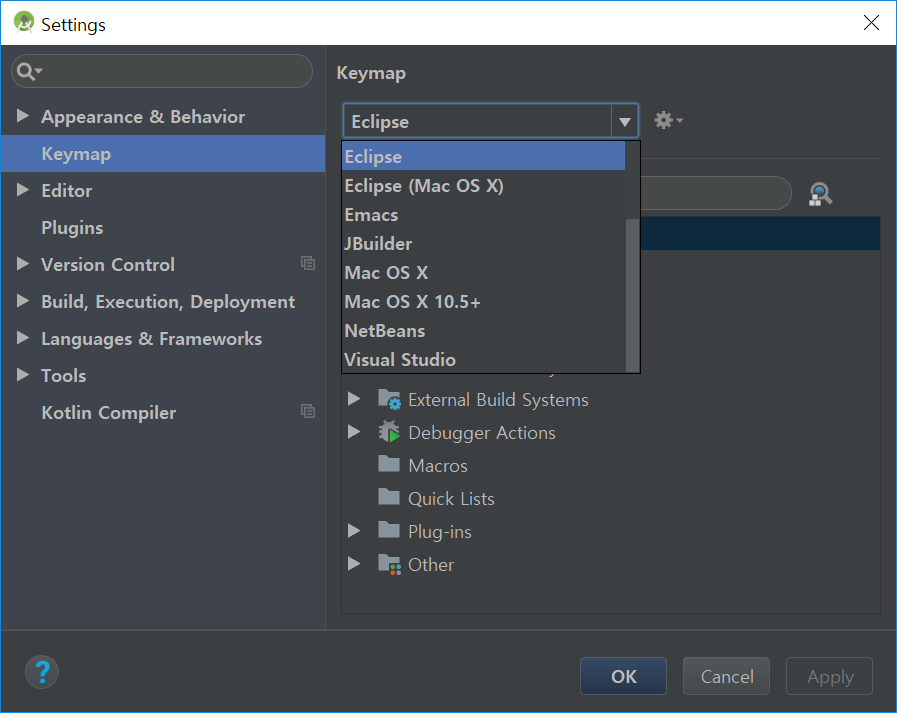The image size is (897, 713).
Task: Click the External Build Systems folder icon
Action: click(x=389, y=400)
